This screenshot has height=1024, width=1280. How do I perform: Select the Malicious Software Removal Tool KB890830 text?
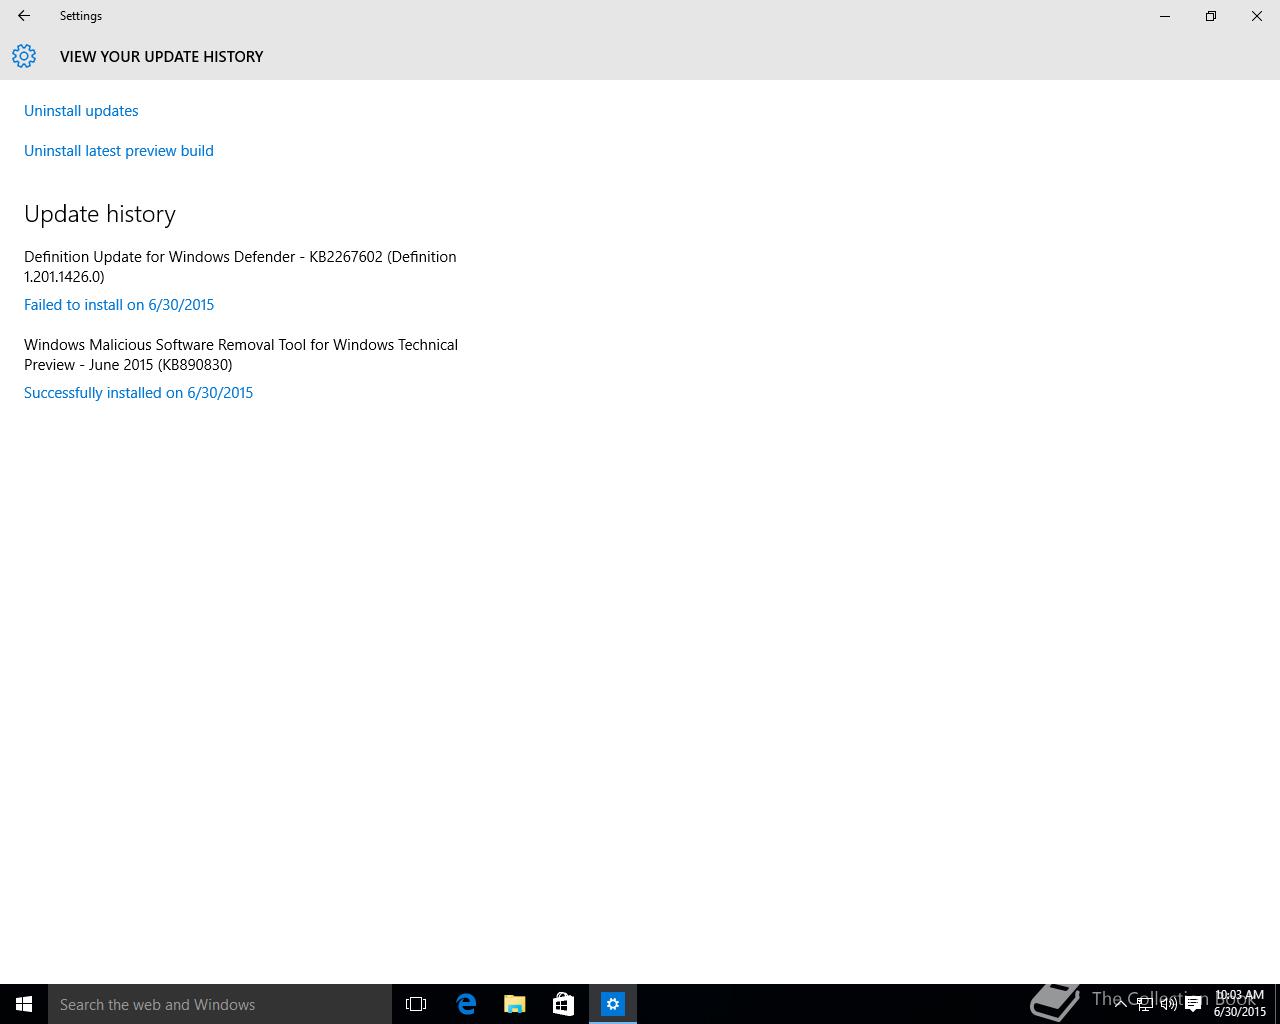pos(241,355)
